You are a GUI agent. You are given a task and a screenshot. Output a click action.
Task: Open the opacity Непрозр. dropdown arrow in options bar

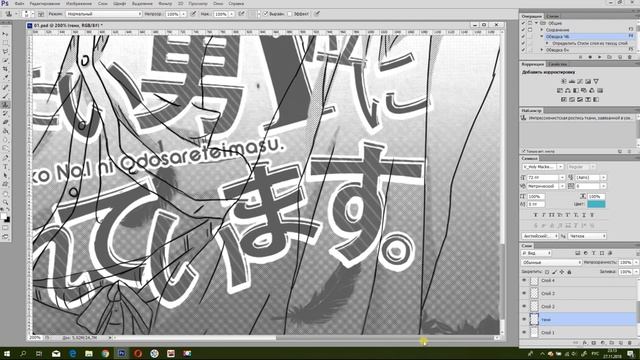pos(183,14)
